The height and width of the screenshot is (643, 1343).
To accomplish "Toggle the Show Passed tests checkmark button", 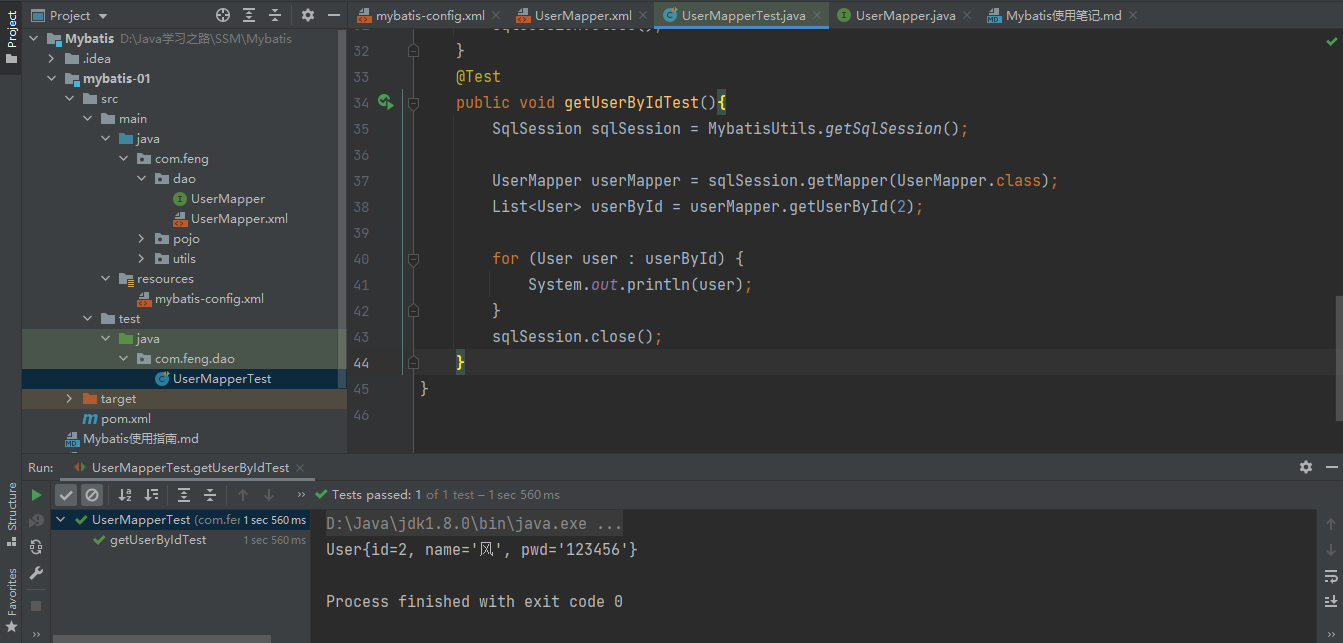I will point(66,494).
